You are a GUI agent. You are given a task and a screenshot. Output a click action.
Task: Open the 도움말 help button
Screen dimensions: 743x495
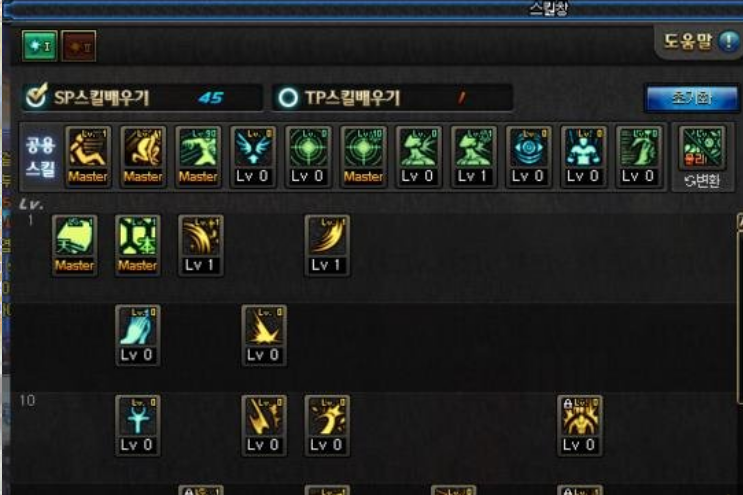click(698, 42)
